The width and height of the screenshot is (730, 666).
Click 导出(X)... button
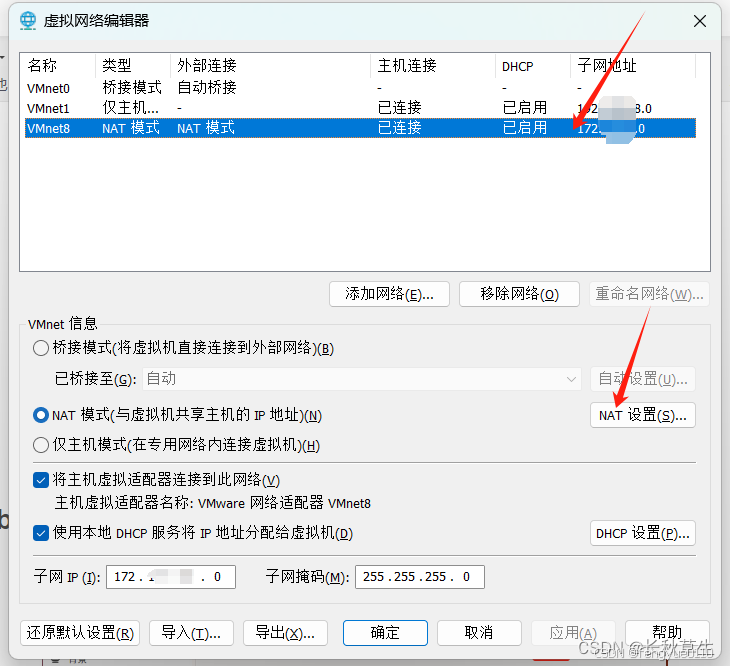point(285,633)
